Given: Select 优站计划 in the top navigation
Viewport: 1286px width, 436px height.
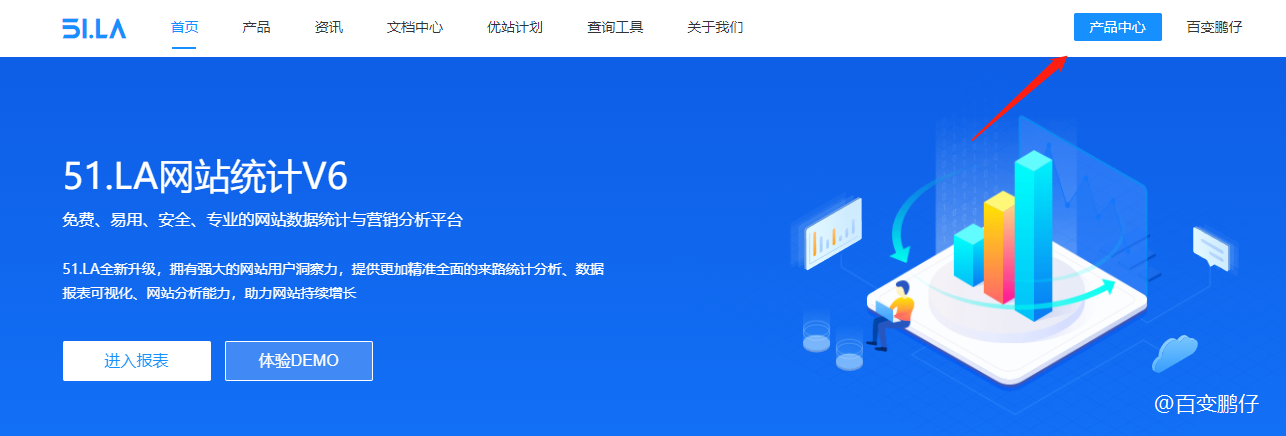Looking at the screenshot, I should pyautogui.click(x=515, y=28).
